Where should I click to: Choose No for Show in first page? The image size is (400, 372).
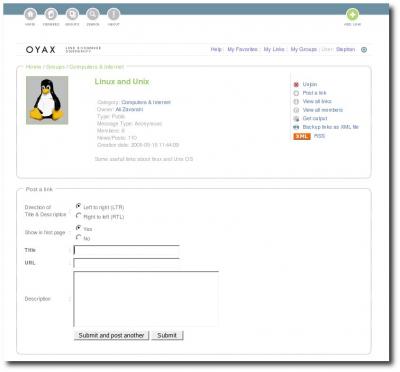78,237
